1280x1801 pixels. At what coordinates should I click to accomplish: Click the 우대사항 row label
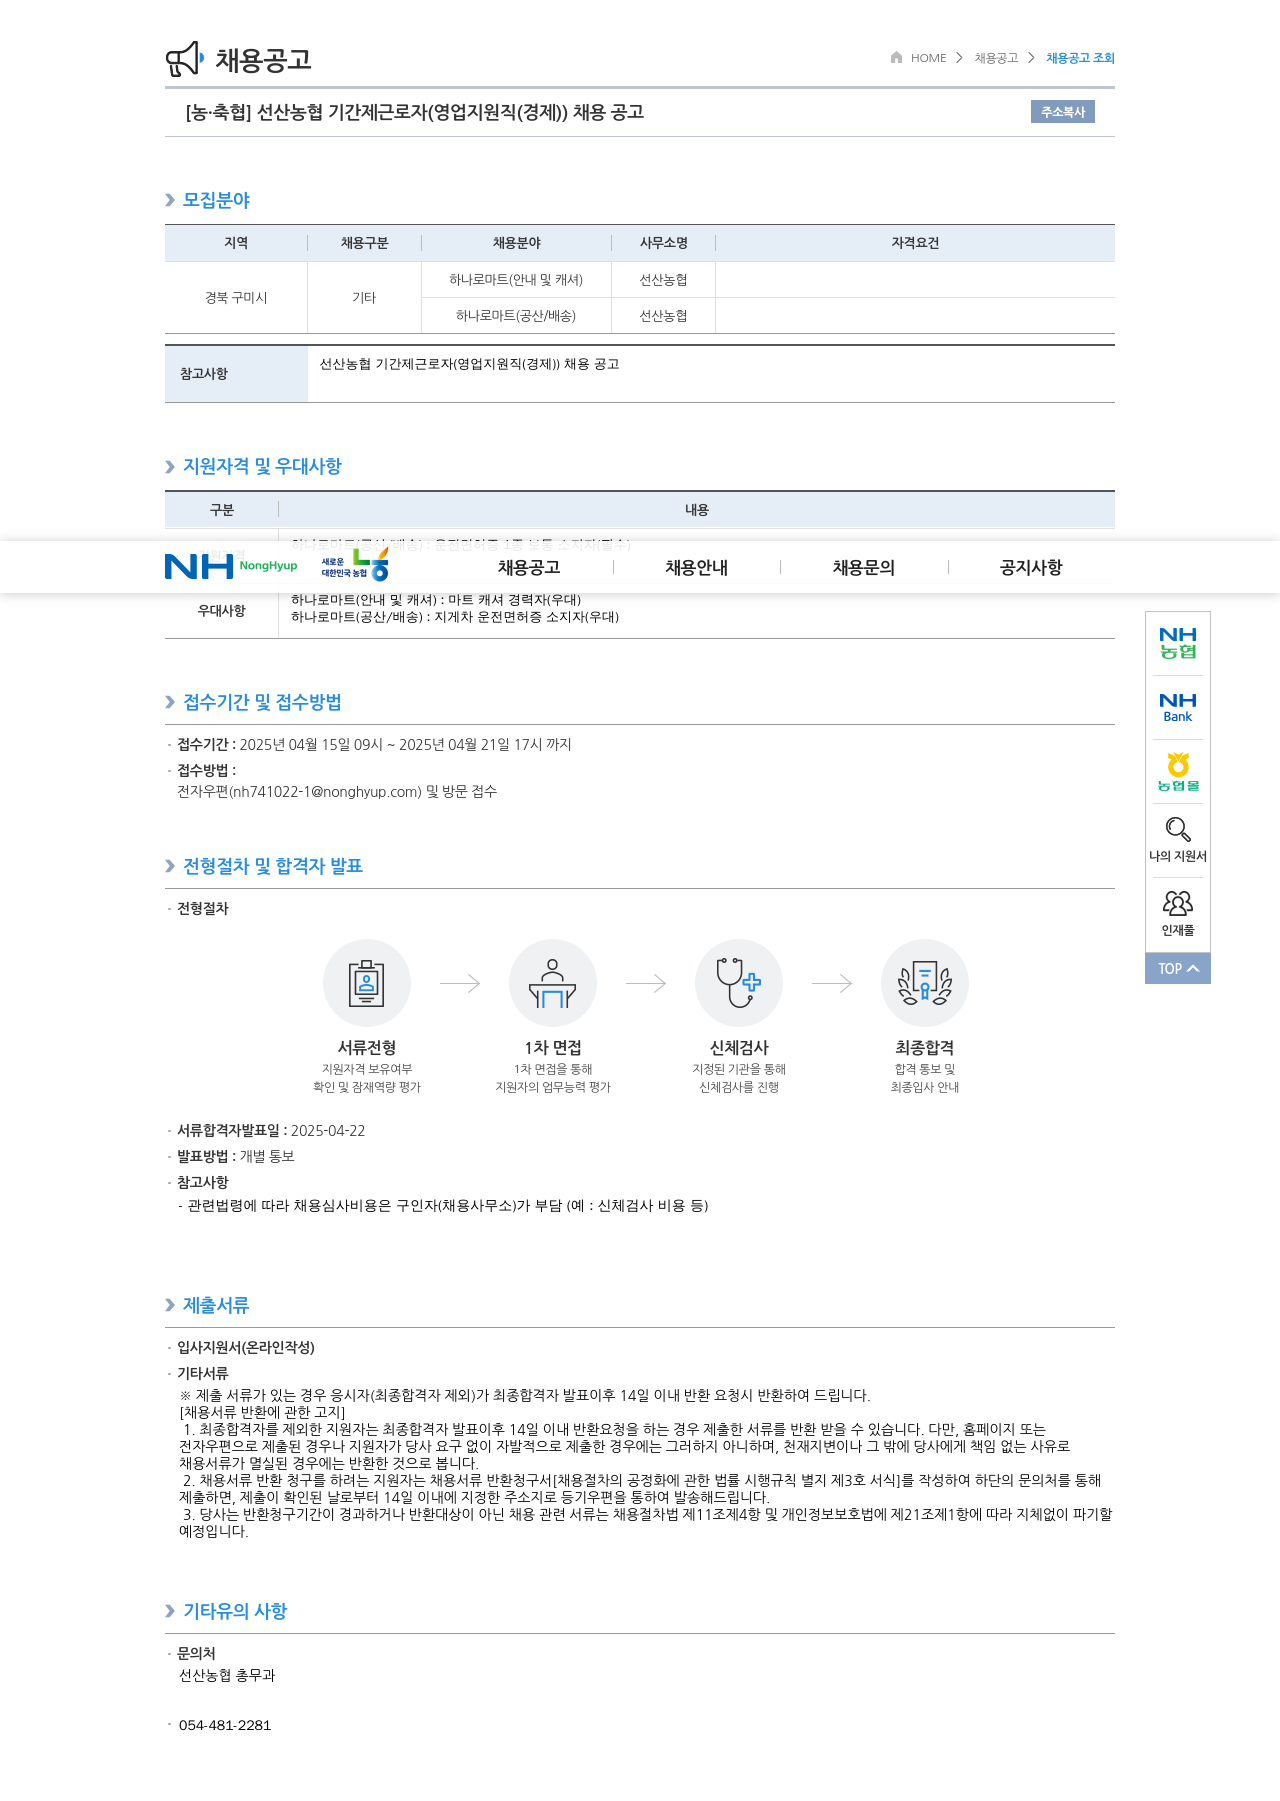222,611
